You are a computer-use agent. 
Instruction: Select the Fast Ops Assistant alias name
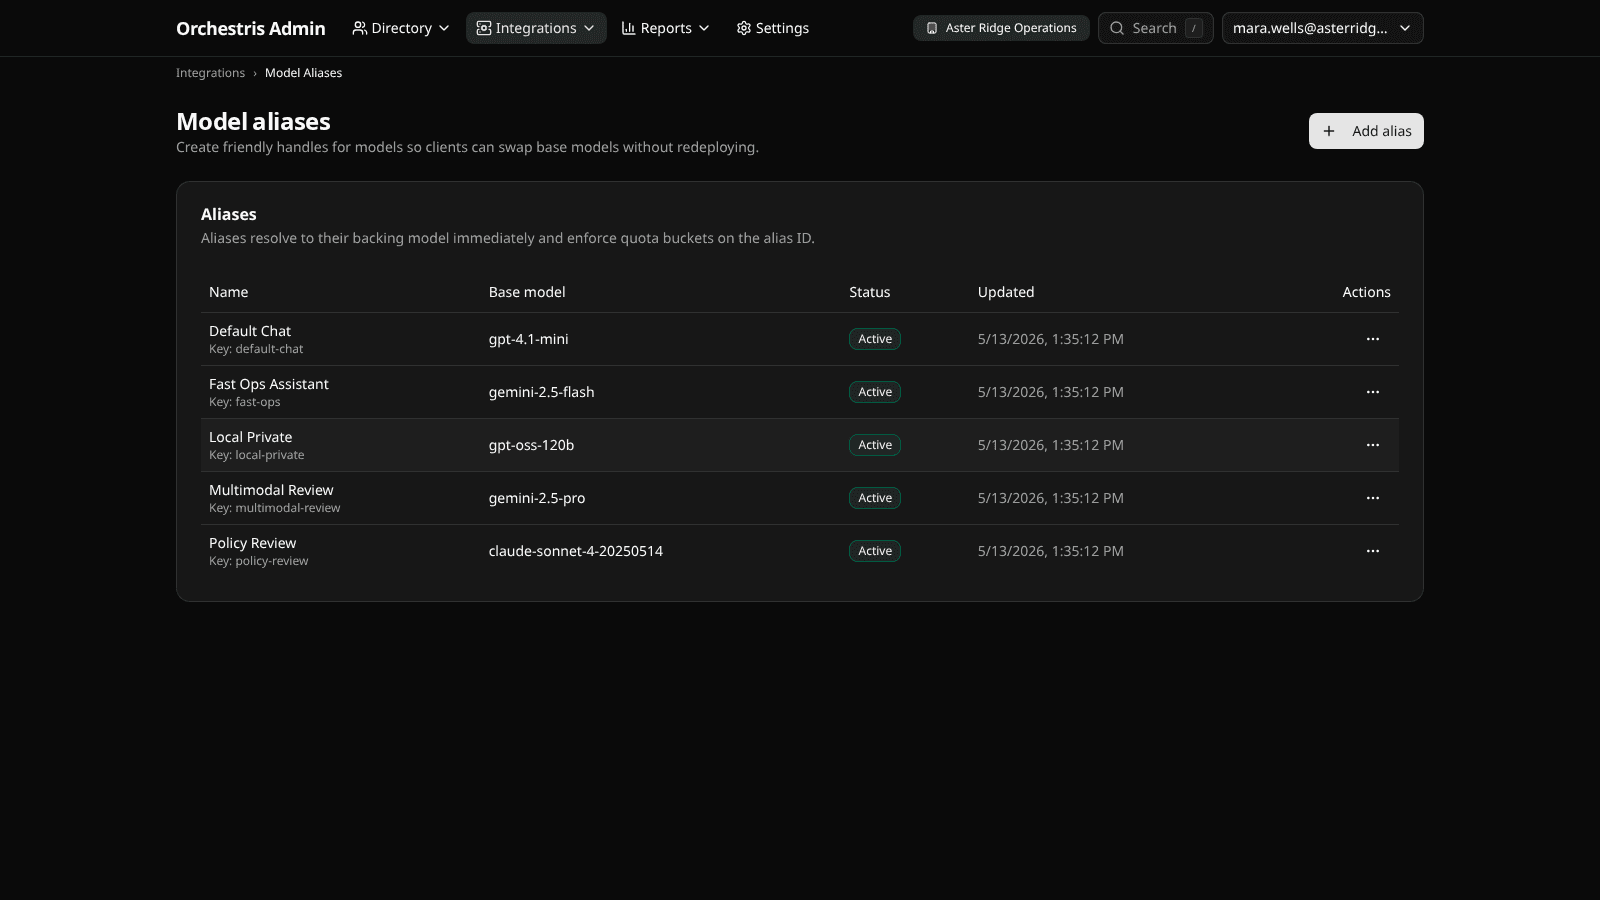tap(269, 384)
